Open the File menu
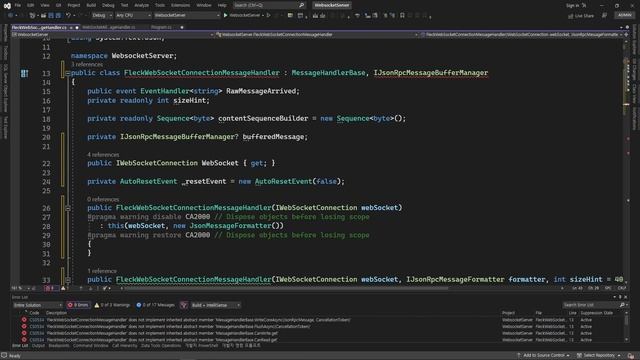640x360 pixels. (x=18, y=5)
